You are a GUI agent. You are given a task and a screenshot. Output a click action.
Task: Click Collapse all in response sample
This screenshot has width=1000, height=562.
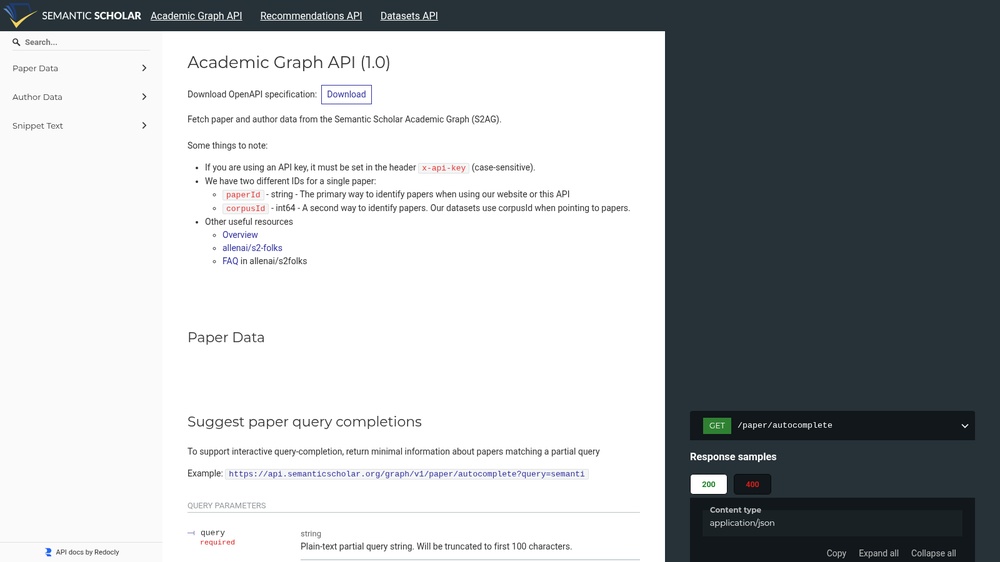933,553
